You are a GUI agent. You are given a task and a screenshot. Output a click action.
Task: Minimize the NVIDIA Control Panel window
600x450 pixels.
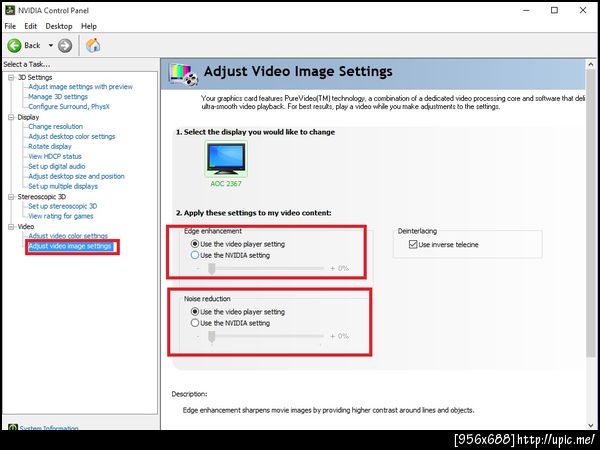pos(527,10)
